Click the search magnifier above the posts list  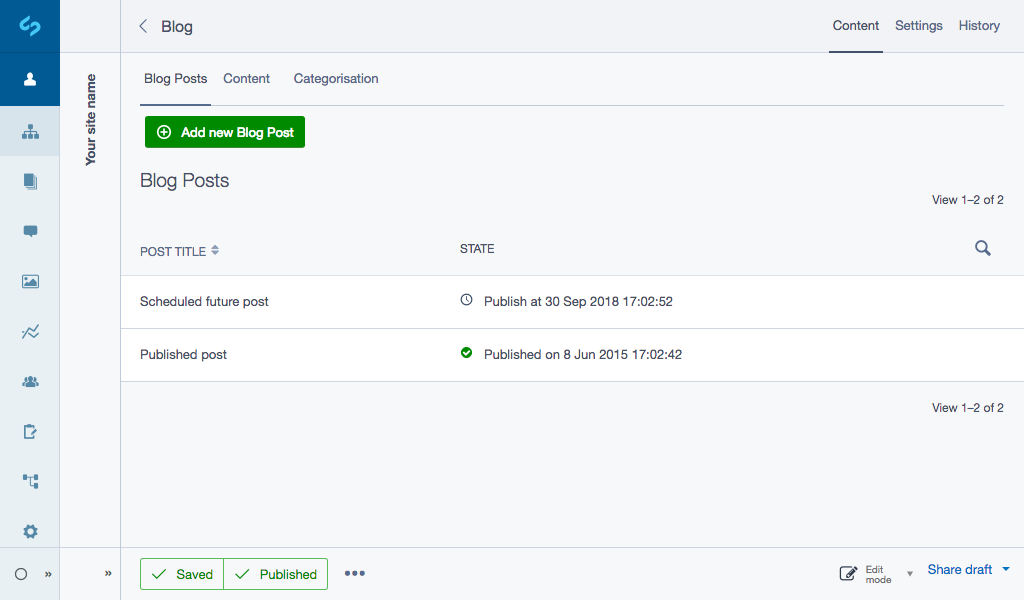pyautogui.click(x=982, y=248)
